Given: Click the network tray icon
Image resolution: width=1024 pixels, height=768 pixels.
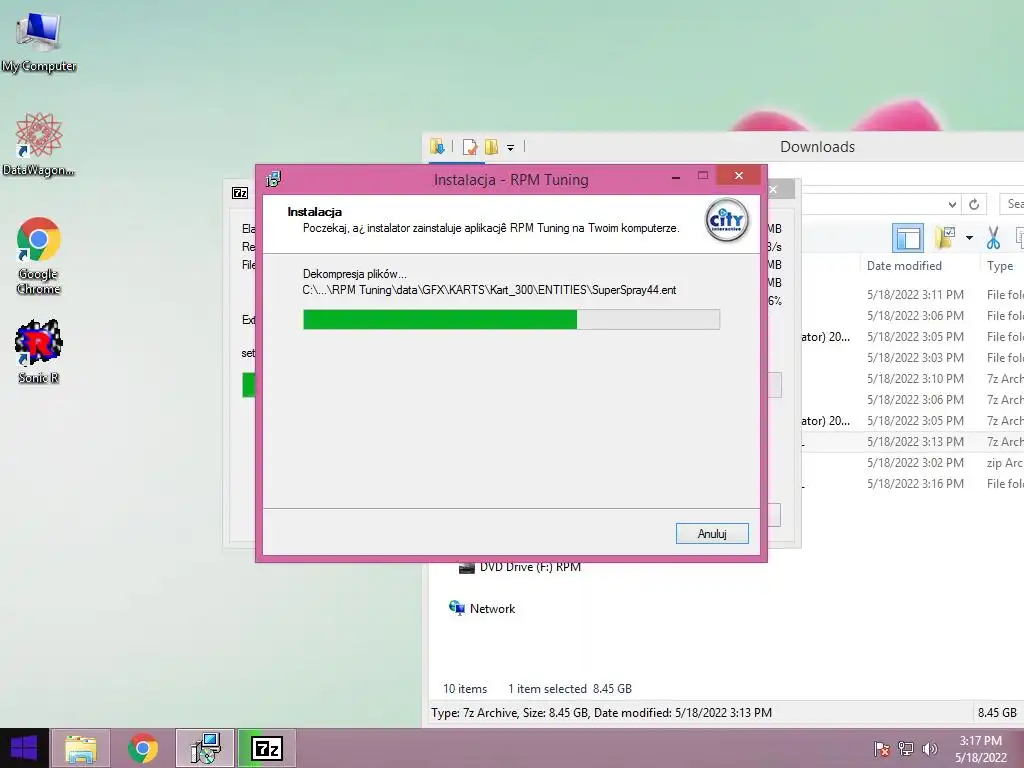Looking at the screenshot, I should [906, 749].
